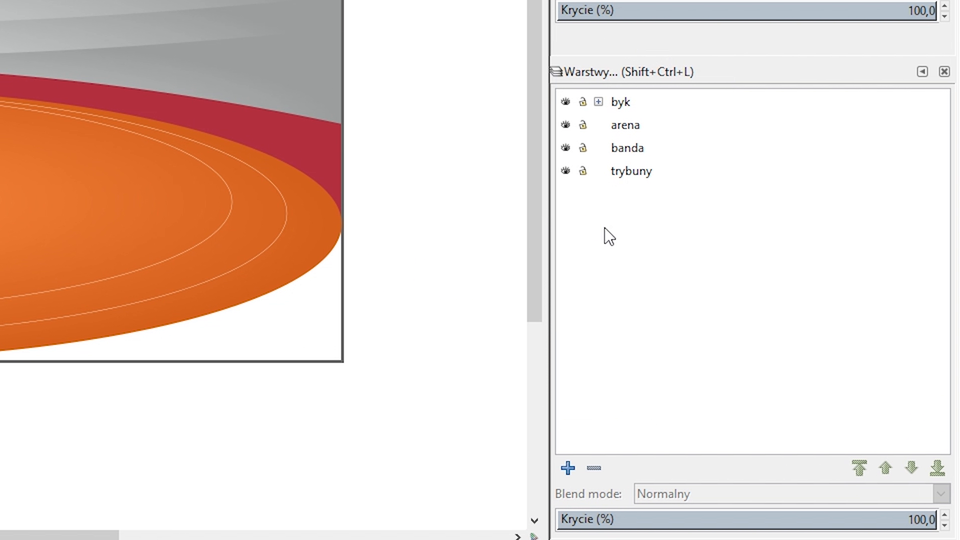Toggle visibility of arena layer
The width and height of the screenshot is (960, 540).
565,125
